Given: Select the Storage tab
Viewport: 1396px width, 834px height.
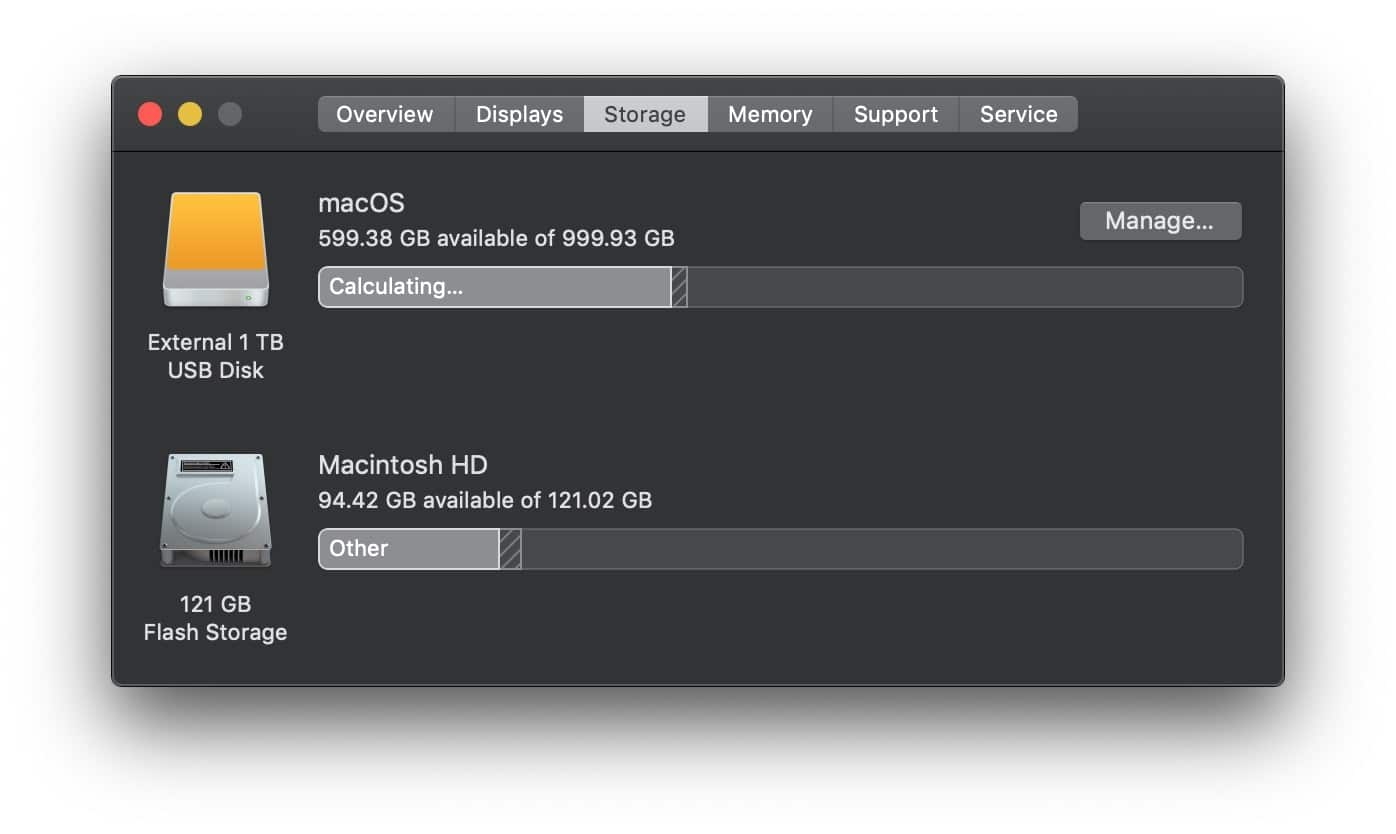Looking at the screenshot, I should tap(646, 114).
